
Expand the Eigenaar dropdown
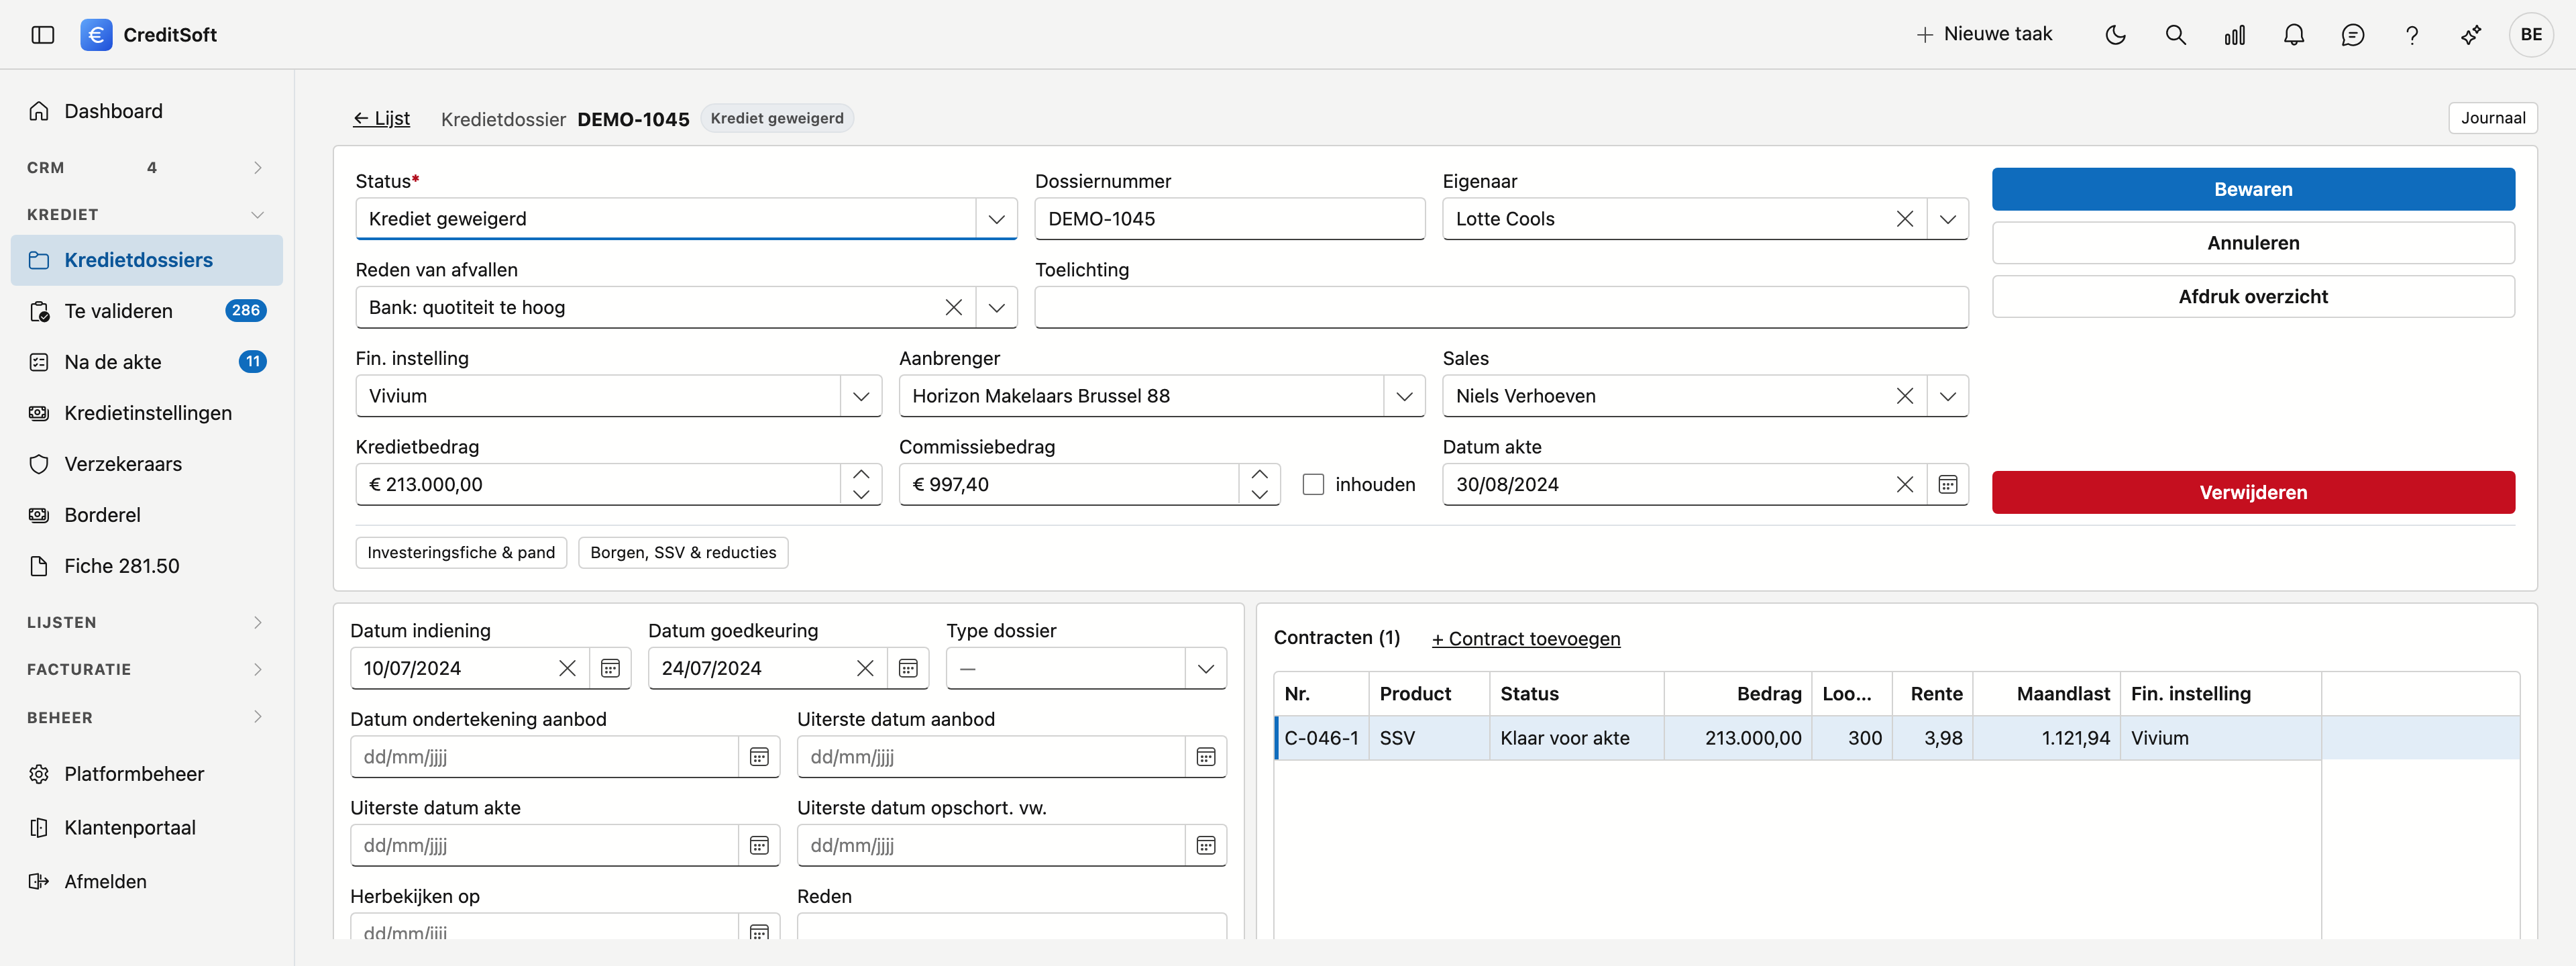click(1947, 219)
